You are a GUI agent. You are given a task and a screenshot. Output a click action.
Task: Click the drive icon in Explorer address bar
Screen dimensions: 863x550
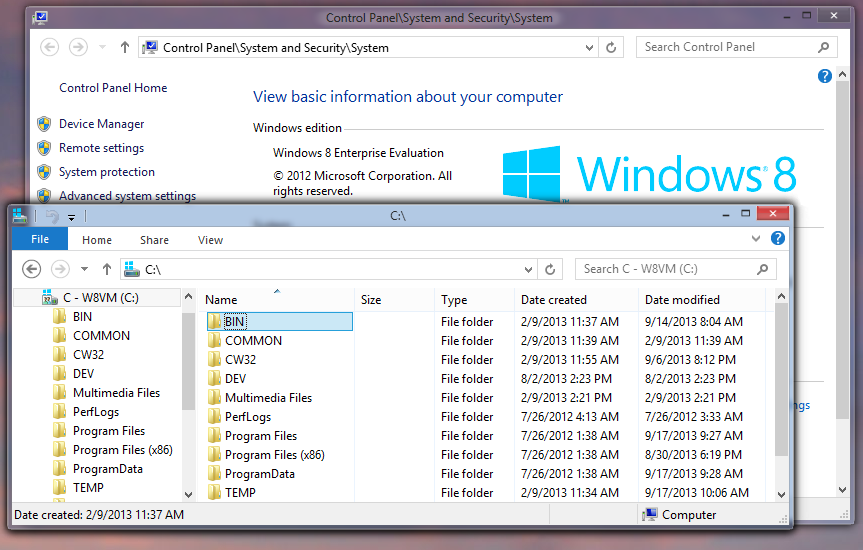click(132, 269)
